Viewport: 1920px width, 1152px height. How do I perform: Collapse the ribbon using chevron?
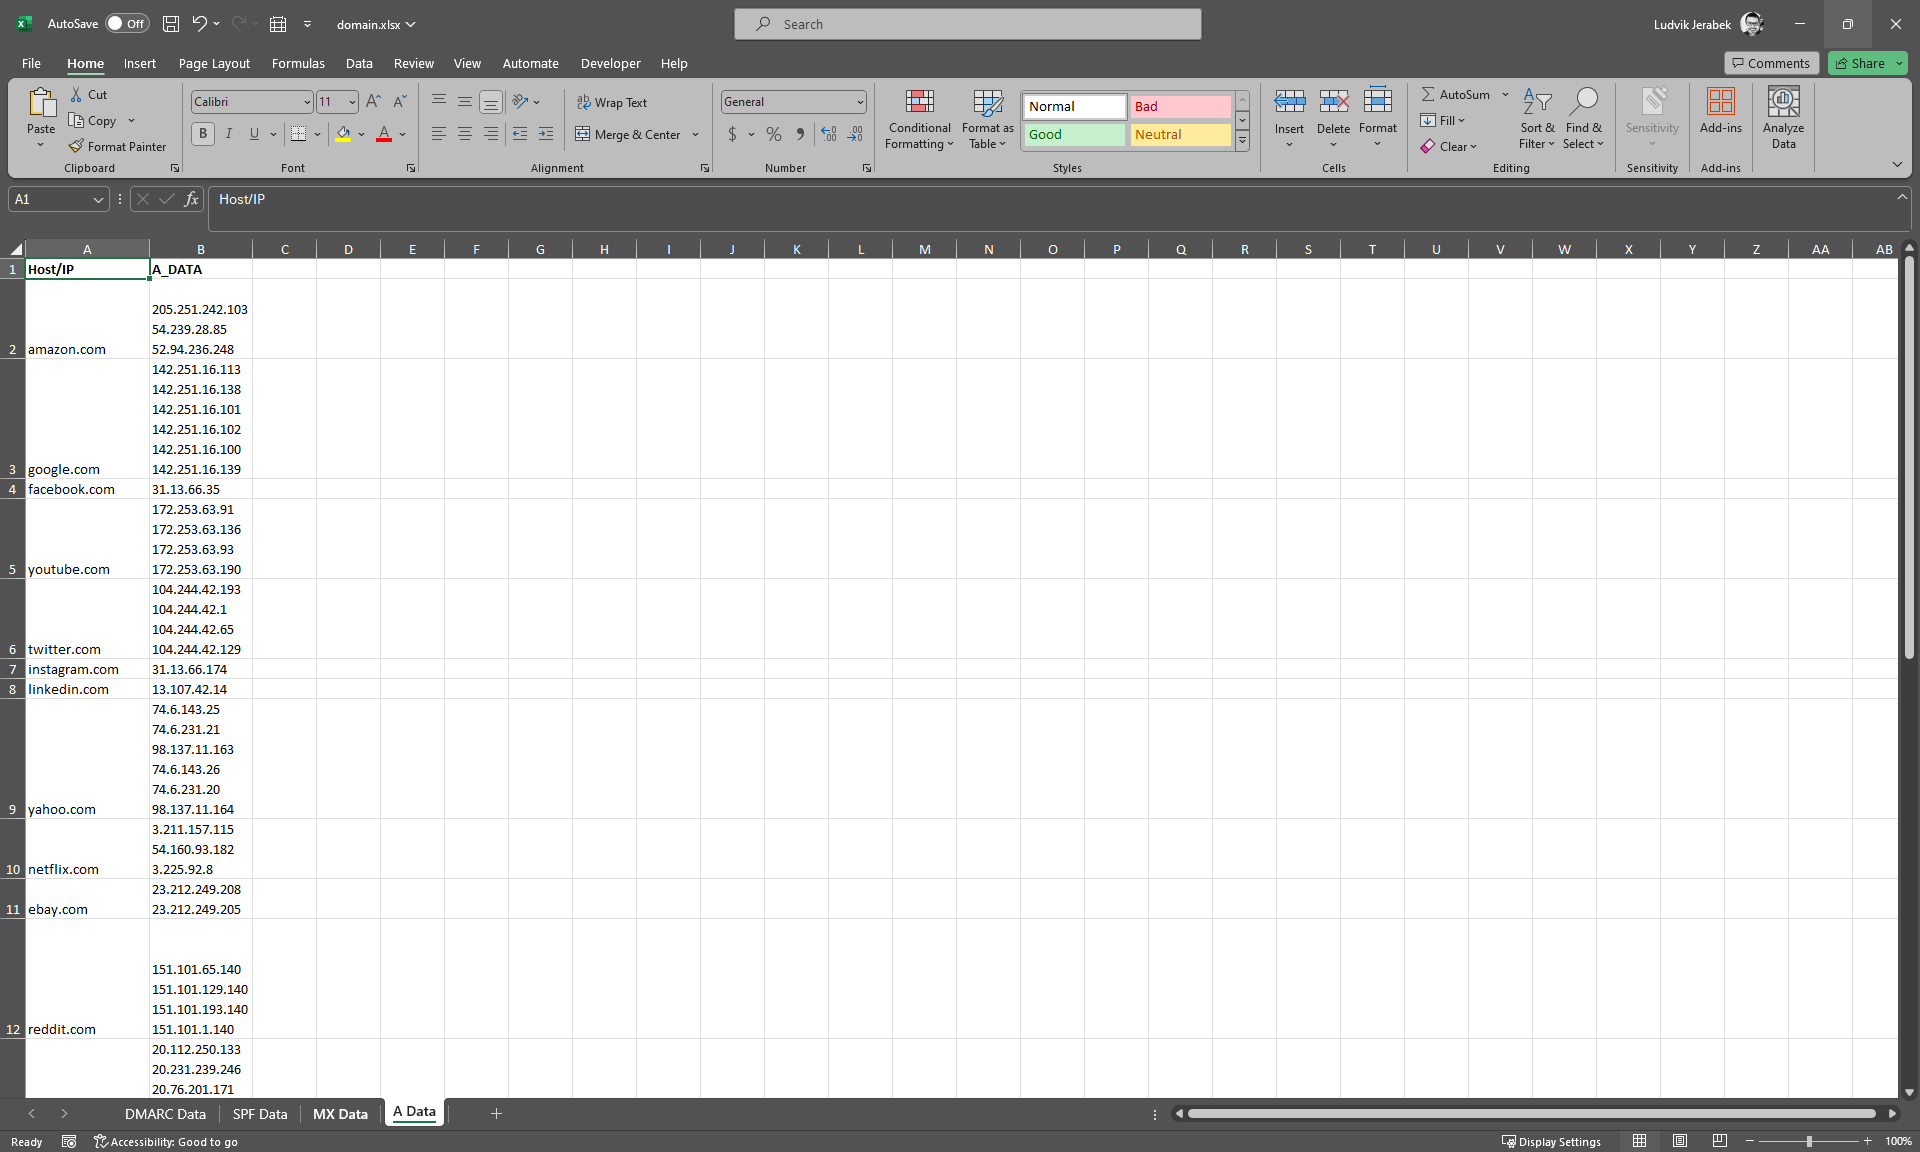pos(1897,164)
